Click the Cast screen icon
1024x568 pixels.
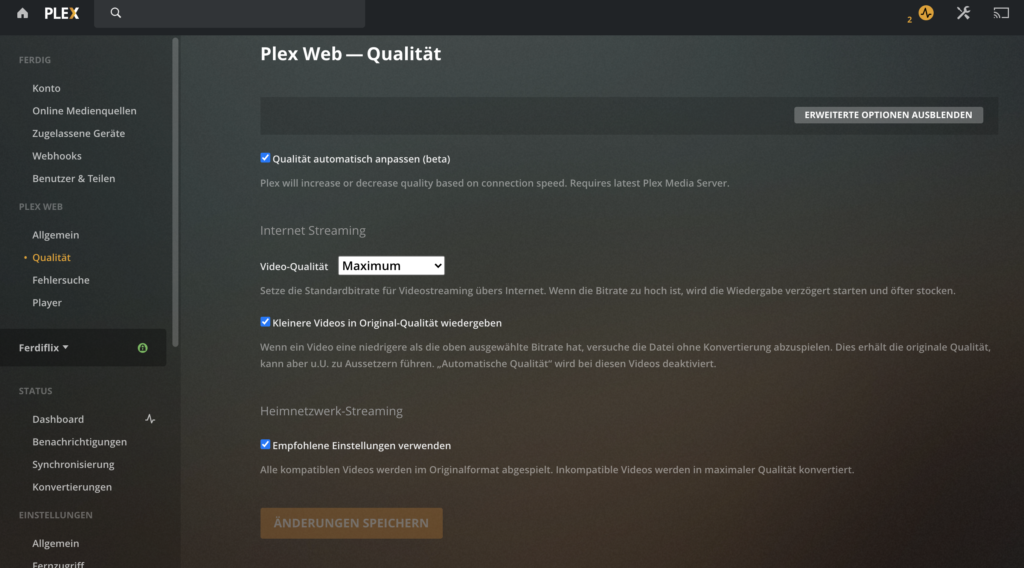click(x=1001, y=13)
